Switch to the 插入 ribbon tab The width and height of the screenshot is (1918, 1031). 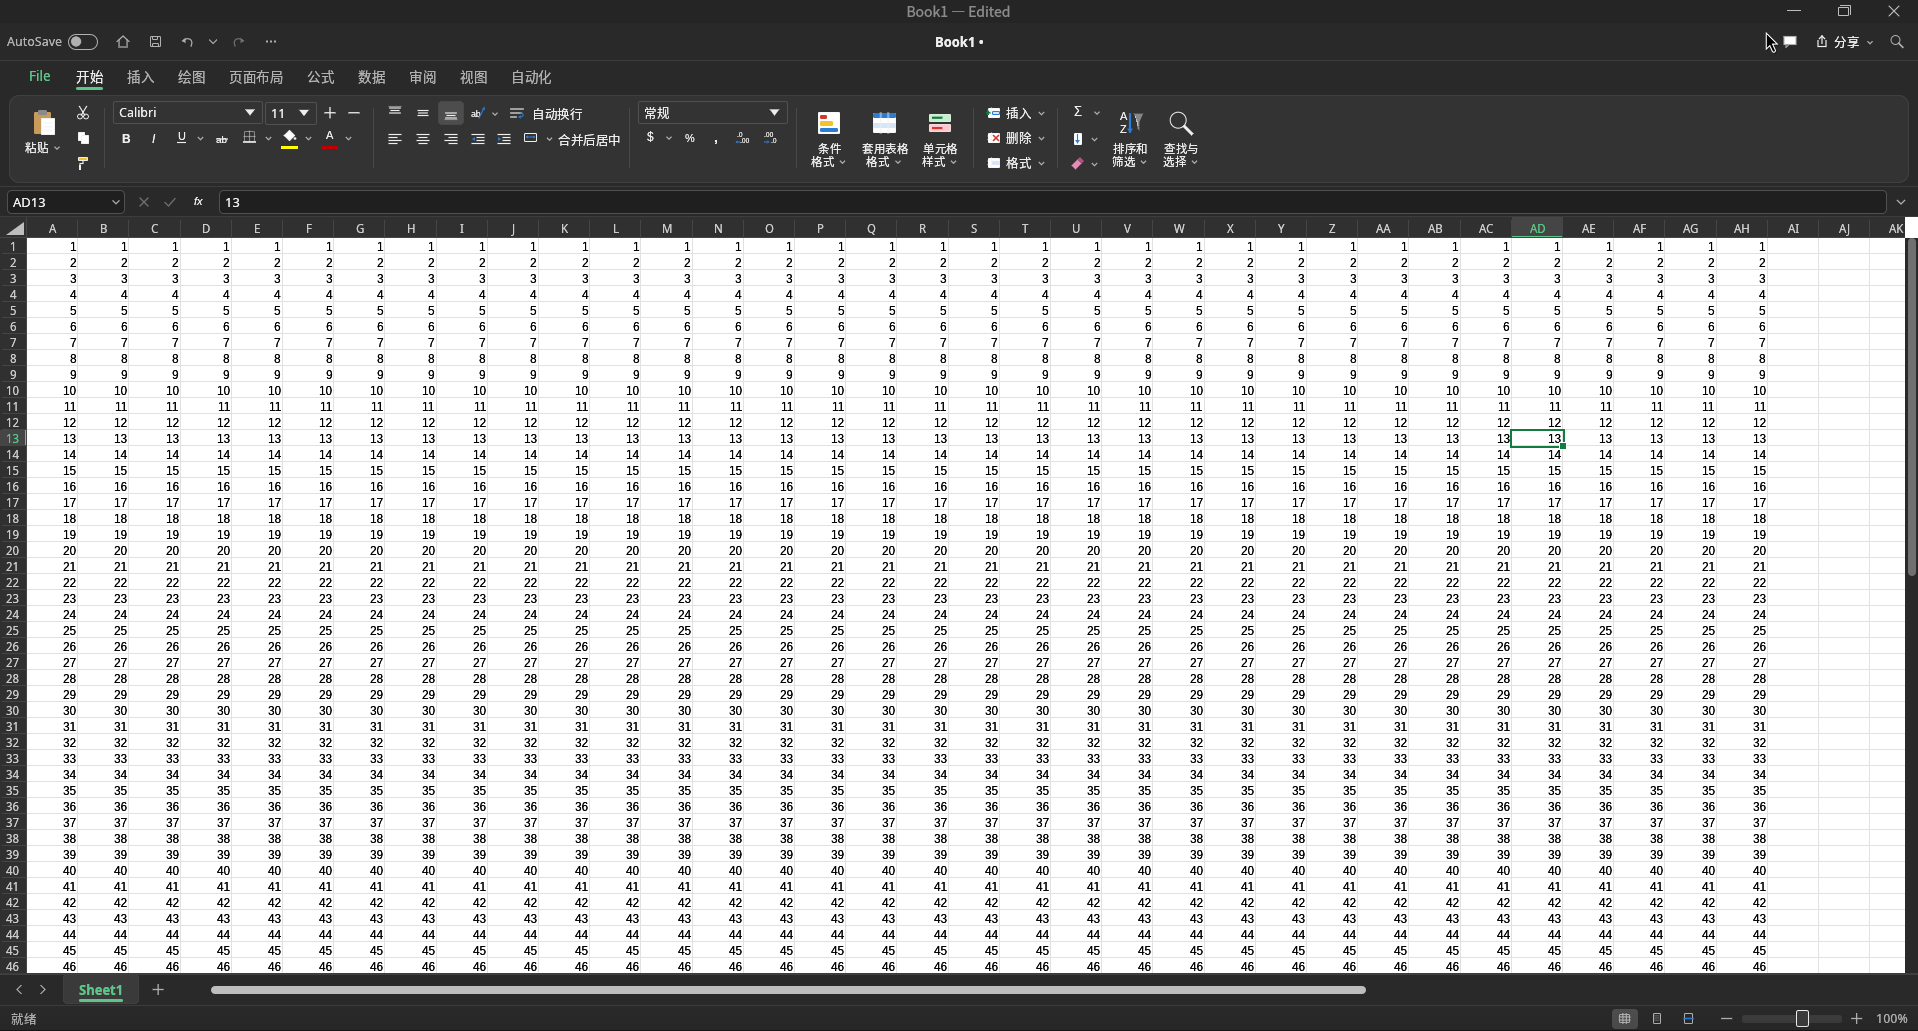pos(141,77)
